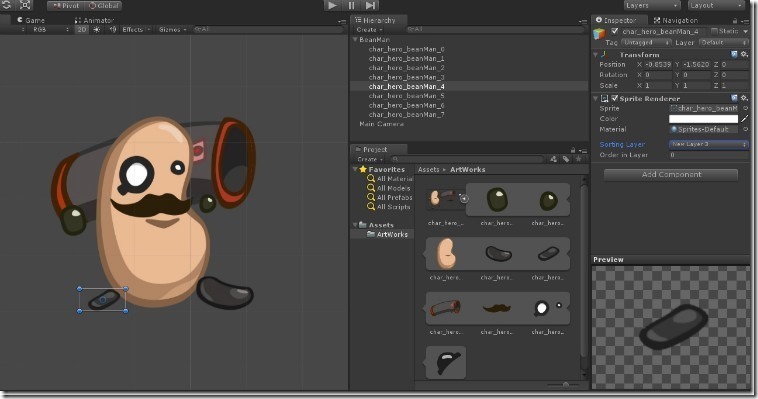
Task: Open the Layers dropdown at top right
Action: tap(651, 5)
